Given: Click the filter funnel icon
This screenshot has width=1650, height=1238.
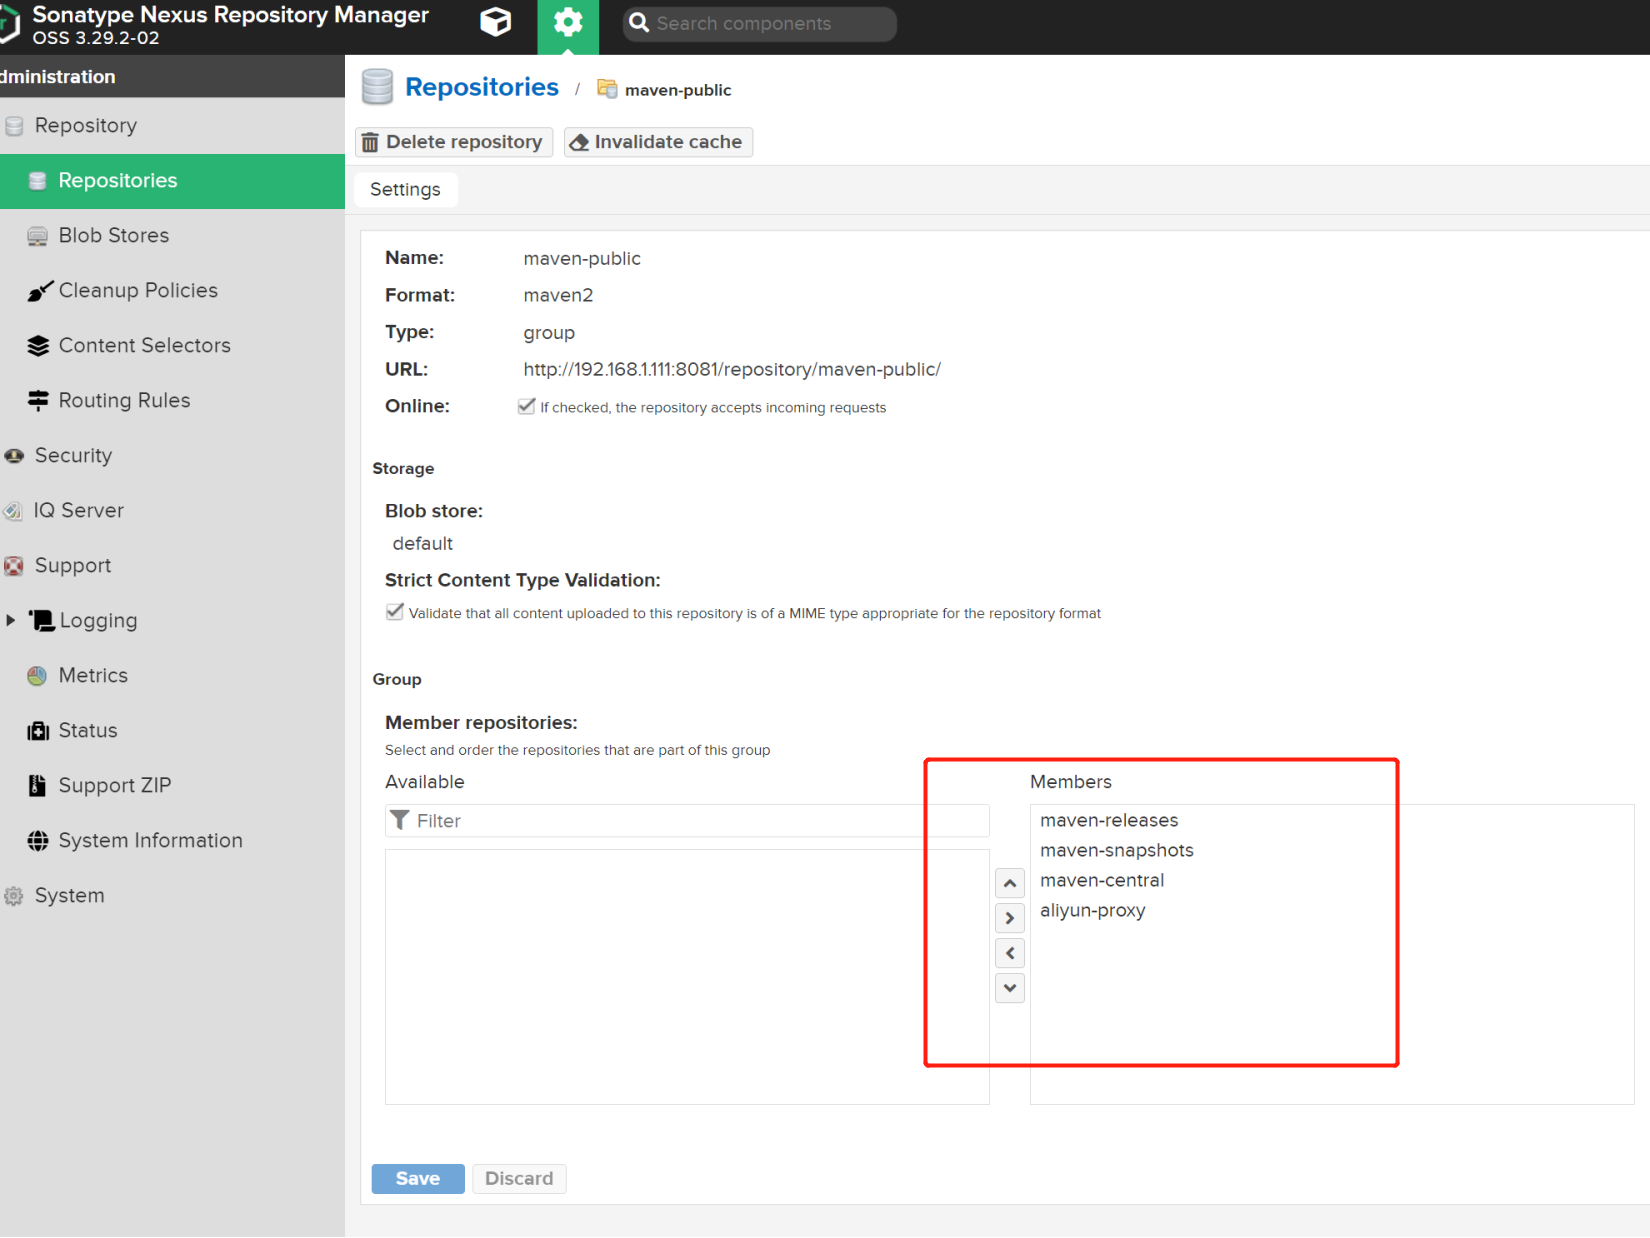Looking at the screenshot, I should pyautogui.click(x=400, y=820).
